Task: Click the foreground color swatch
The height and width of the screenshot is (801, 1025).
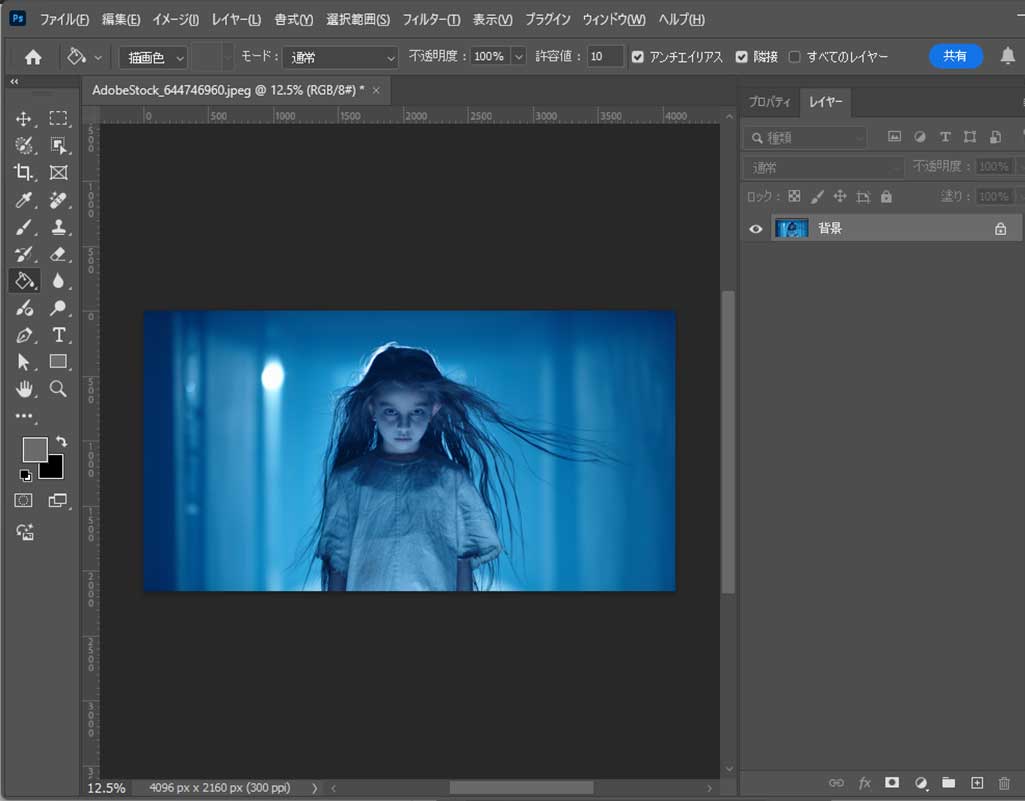Action: (x=34, y=449)
